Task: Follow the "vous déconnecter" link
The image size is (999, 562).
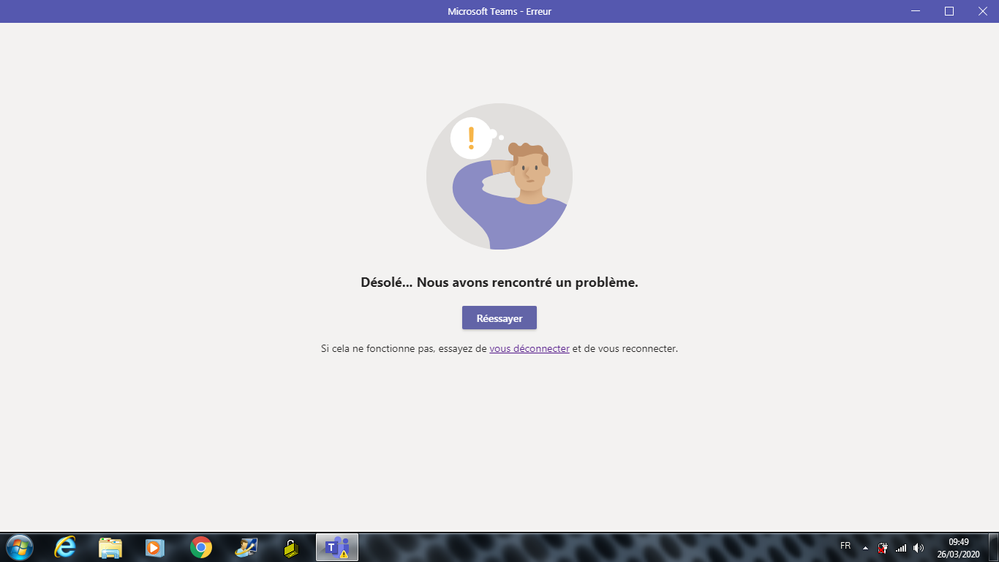Action: (529, 349)
